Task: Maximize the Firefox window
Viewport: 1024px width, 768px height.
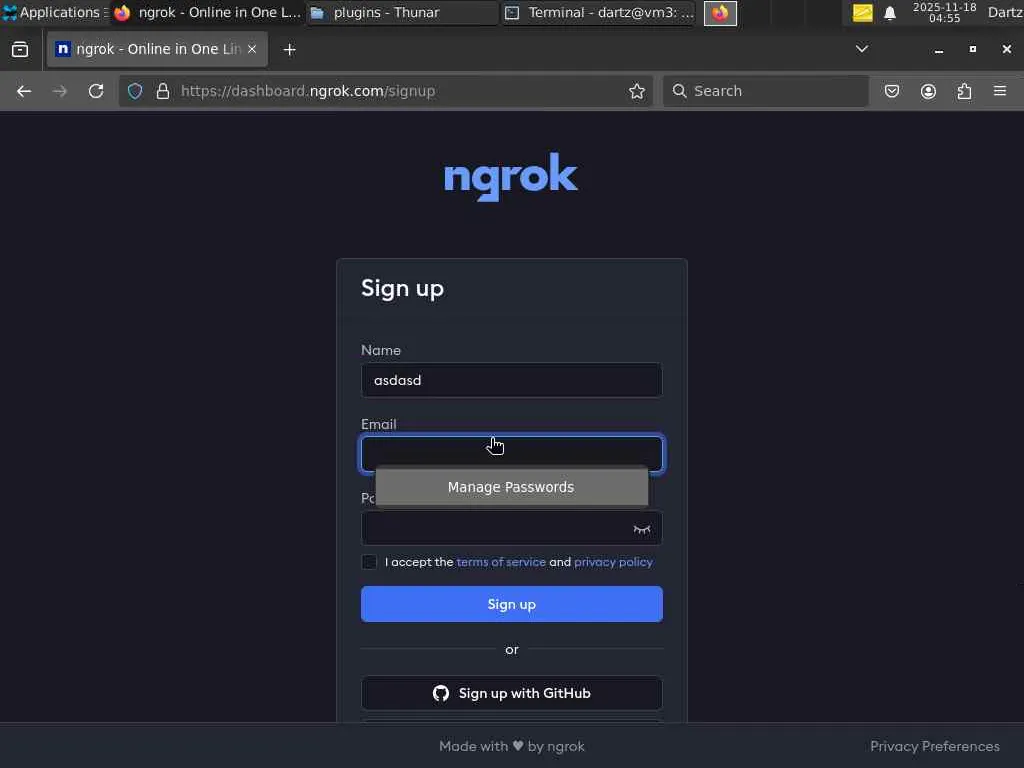Action: tap(972, 49)
